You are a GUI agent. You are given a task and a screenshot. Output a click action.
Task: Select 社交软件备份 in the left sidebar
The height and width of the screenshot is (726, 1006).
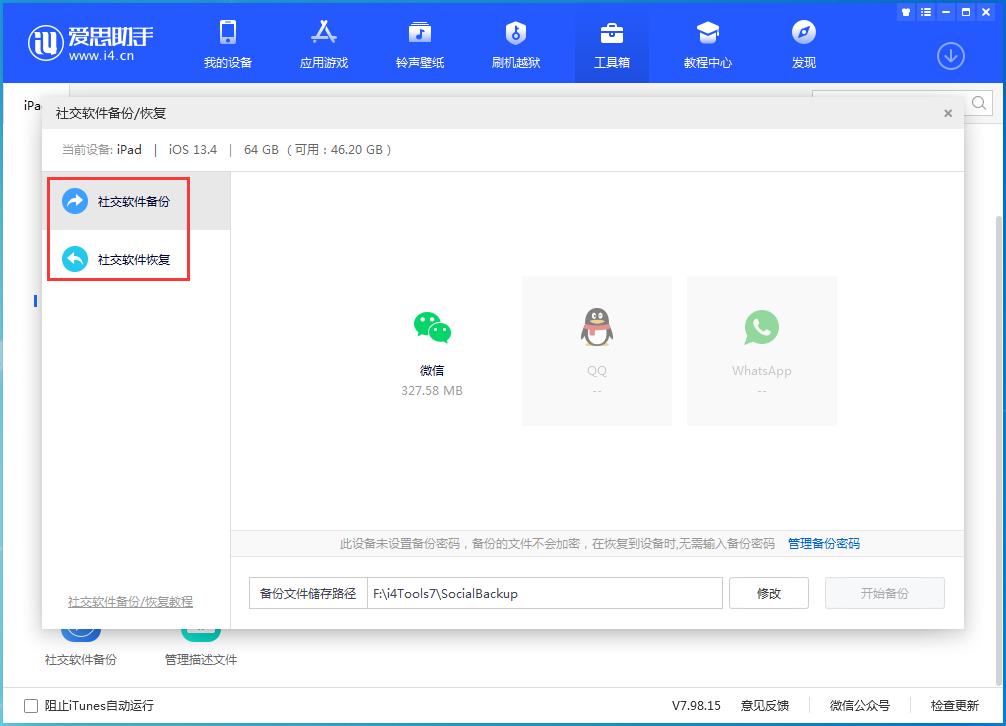(x=118, y=201)
